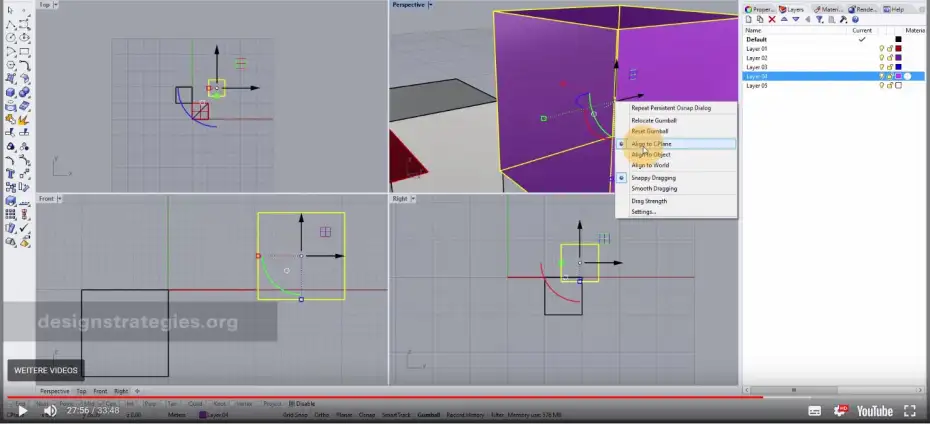Screen dimensions: 930x424
Task: Toggle visibility bulb of Layer 05
Action: click(881, 85)
